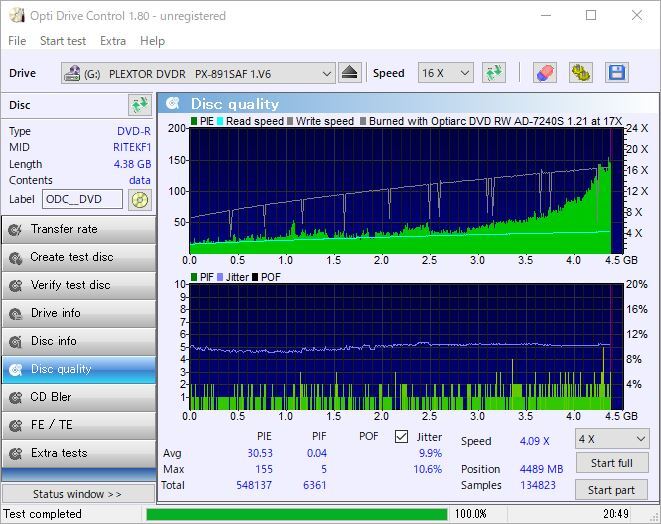The image size is (661, 524).
Task: Click the Start part button
Action: pos(611,490)
